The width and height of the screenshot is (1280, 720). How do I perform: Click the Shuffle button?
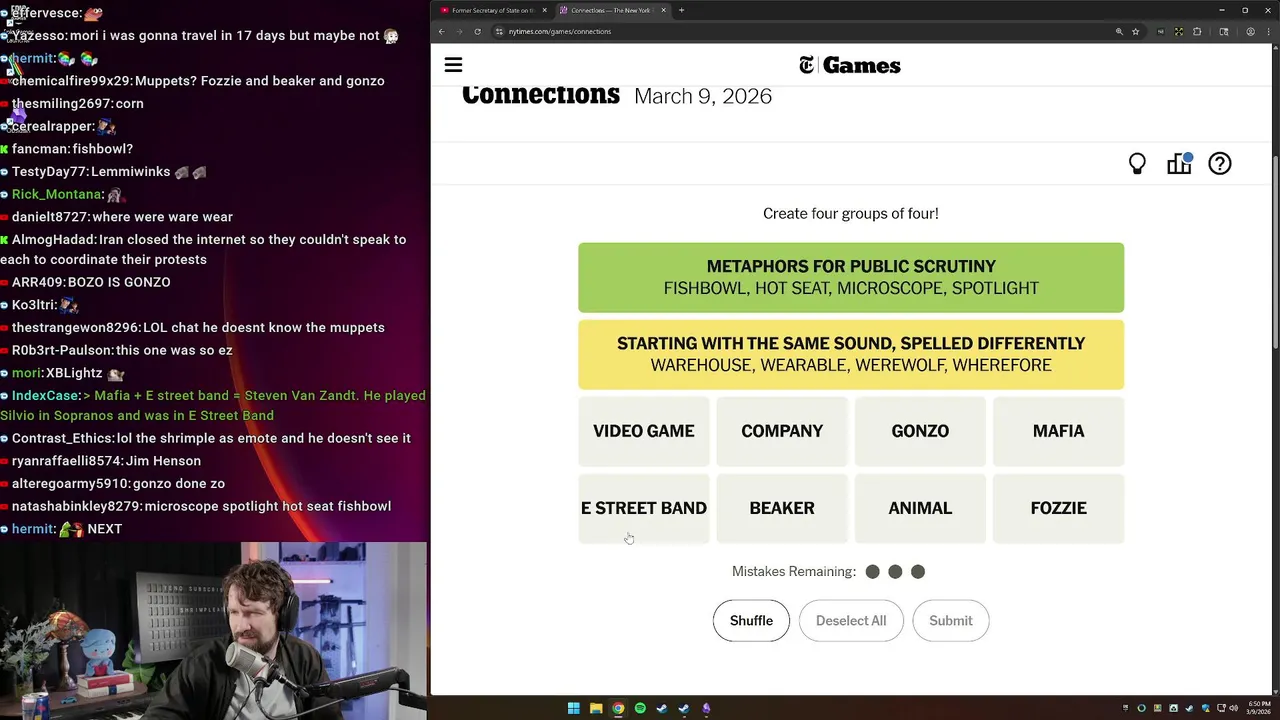pos(751,621)
